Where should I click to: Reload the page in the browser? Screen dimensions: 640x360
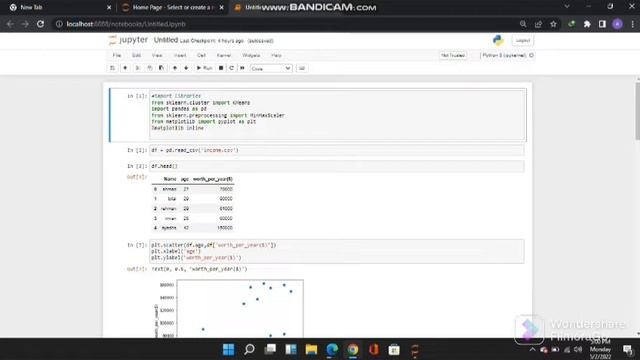40,24
